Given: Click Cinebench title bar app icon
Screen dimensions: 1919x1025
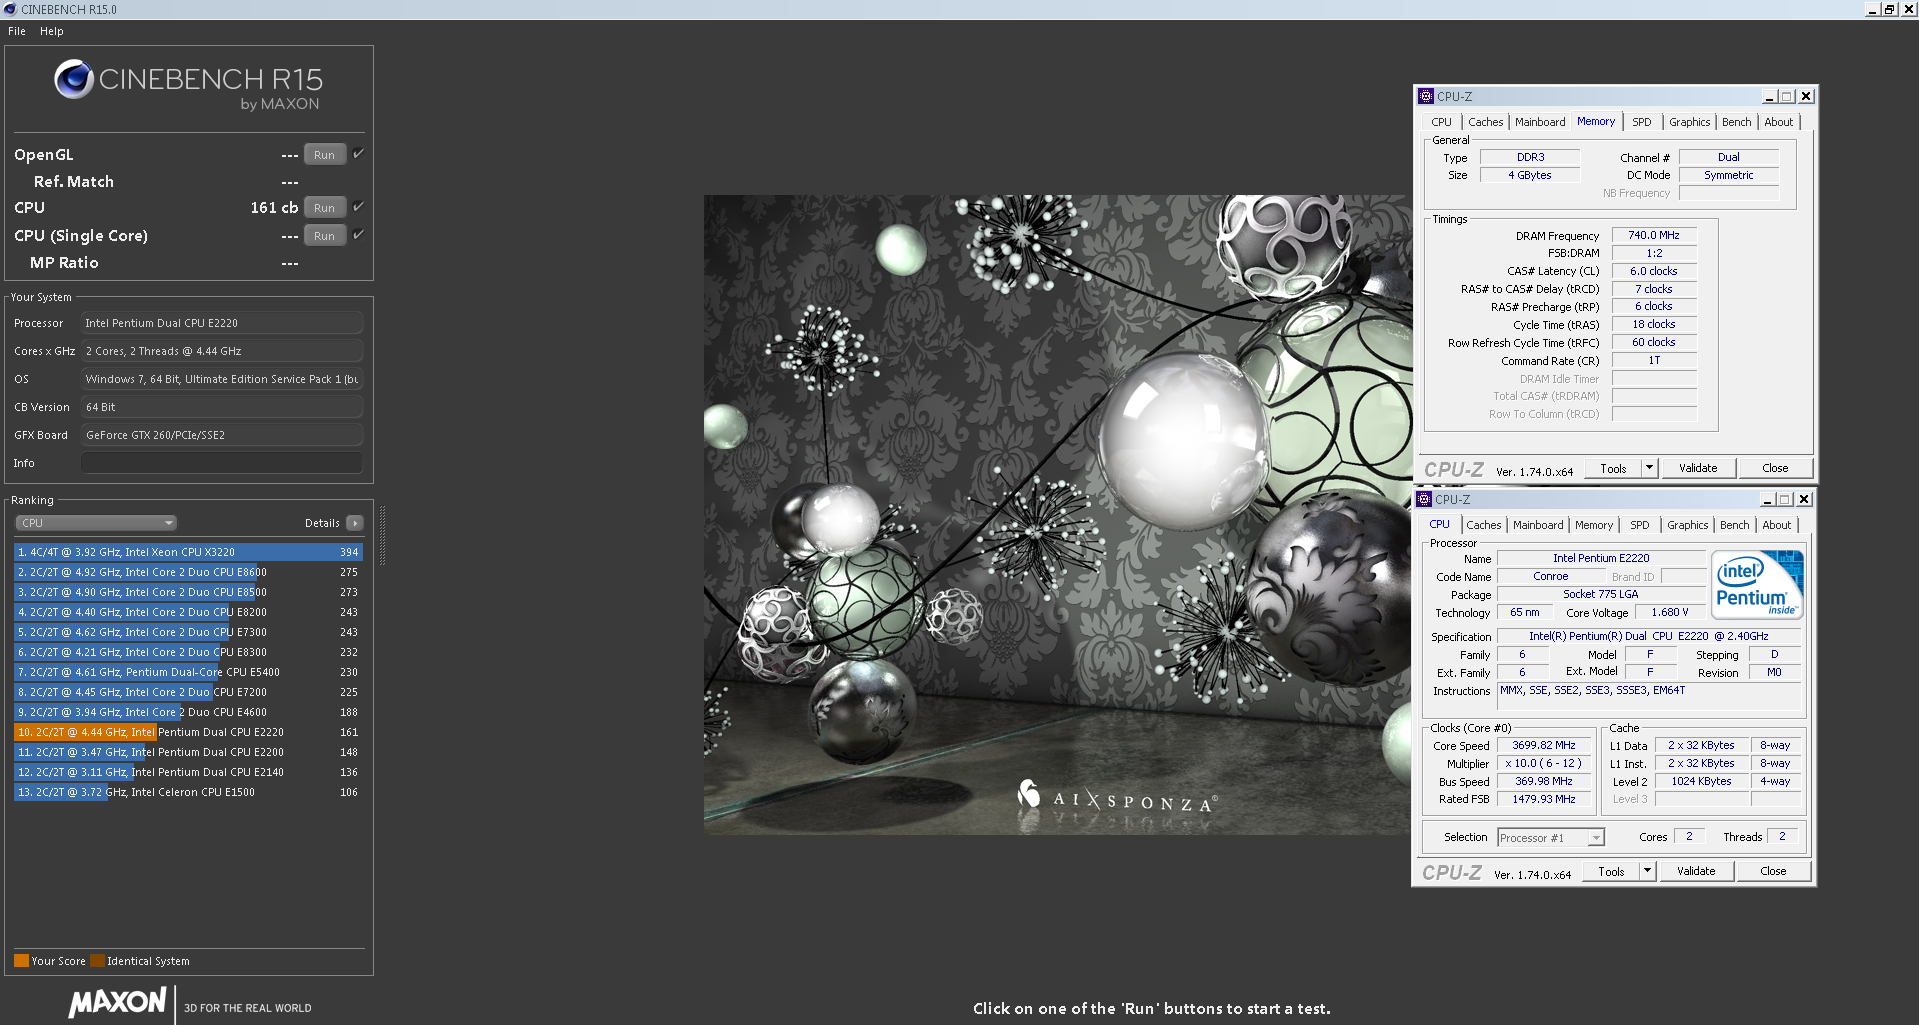Looking at the screenshot, I should point(10,9).
